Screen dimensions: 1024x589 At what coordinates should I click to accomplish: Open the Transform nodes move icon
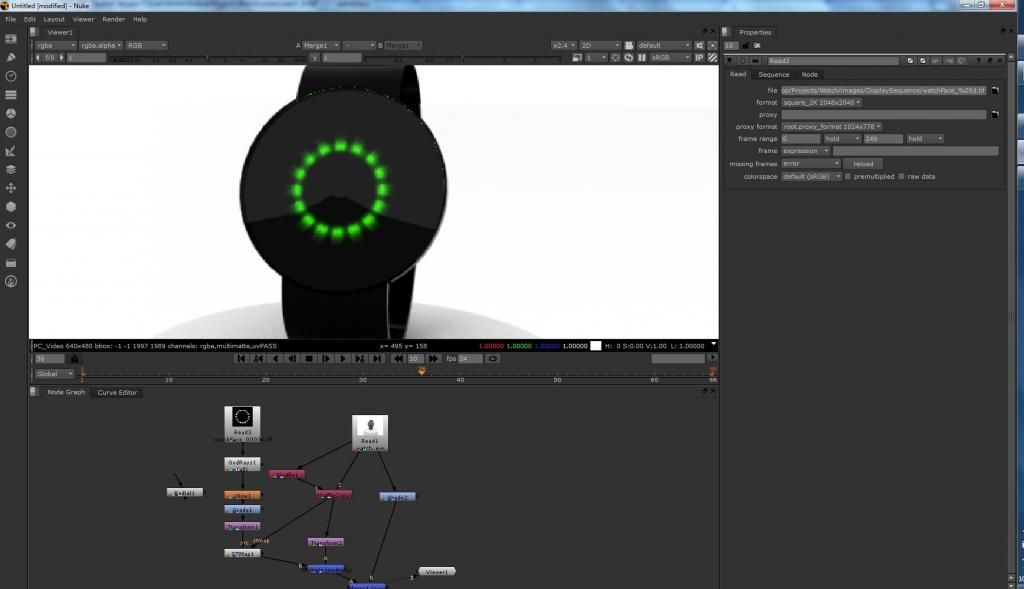tap(11, 188)
